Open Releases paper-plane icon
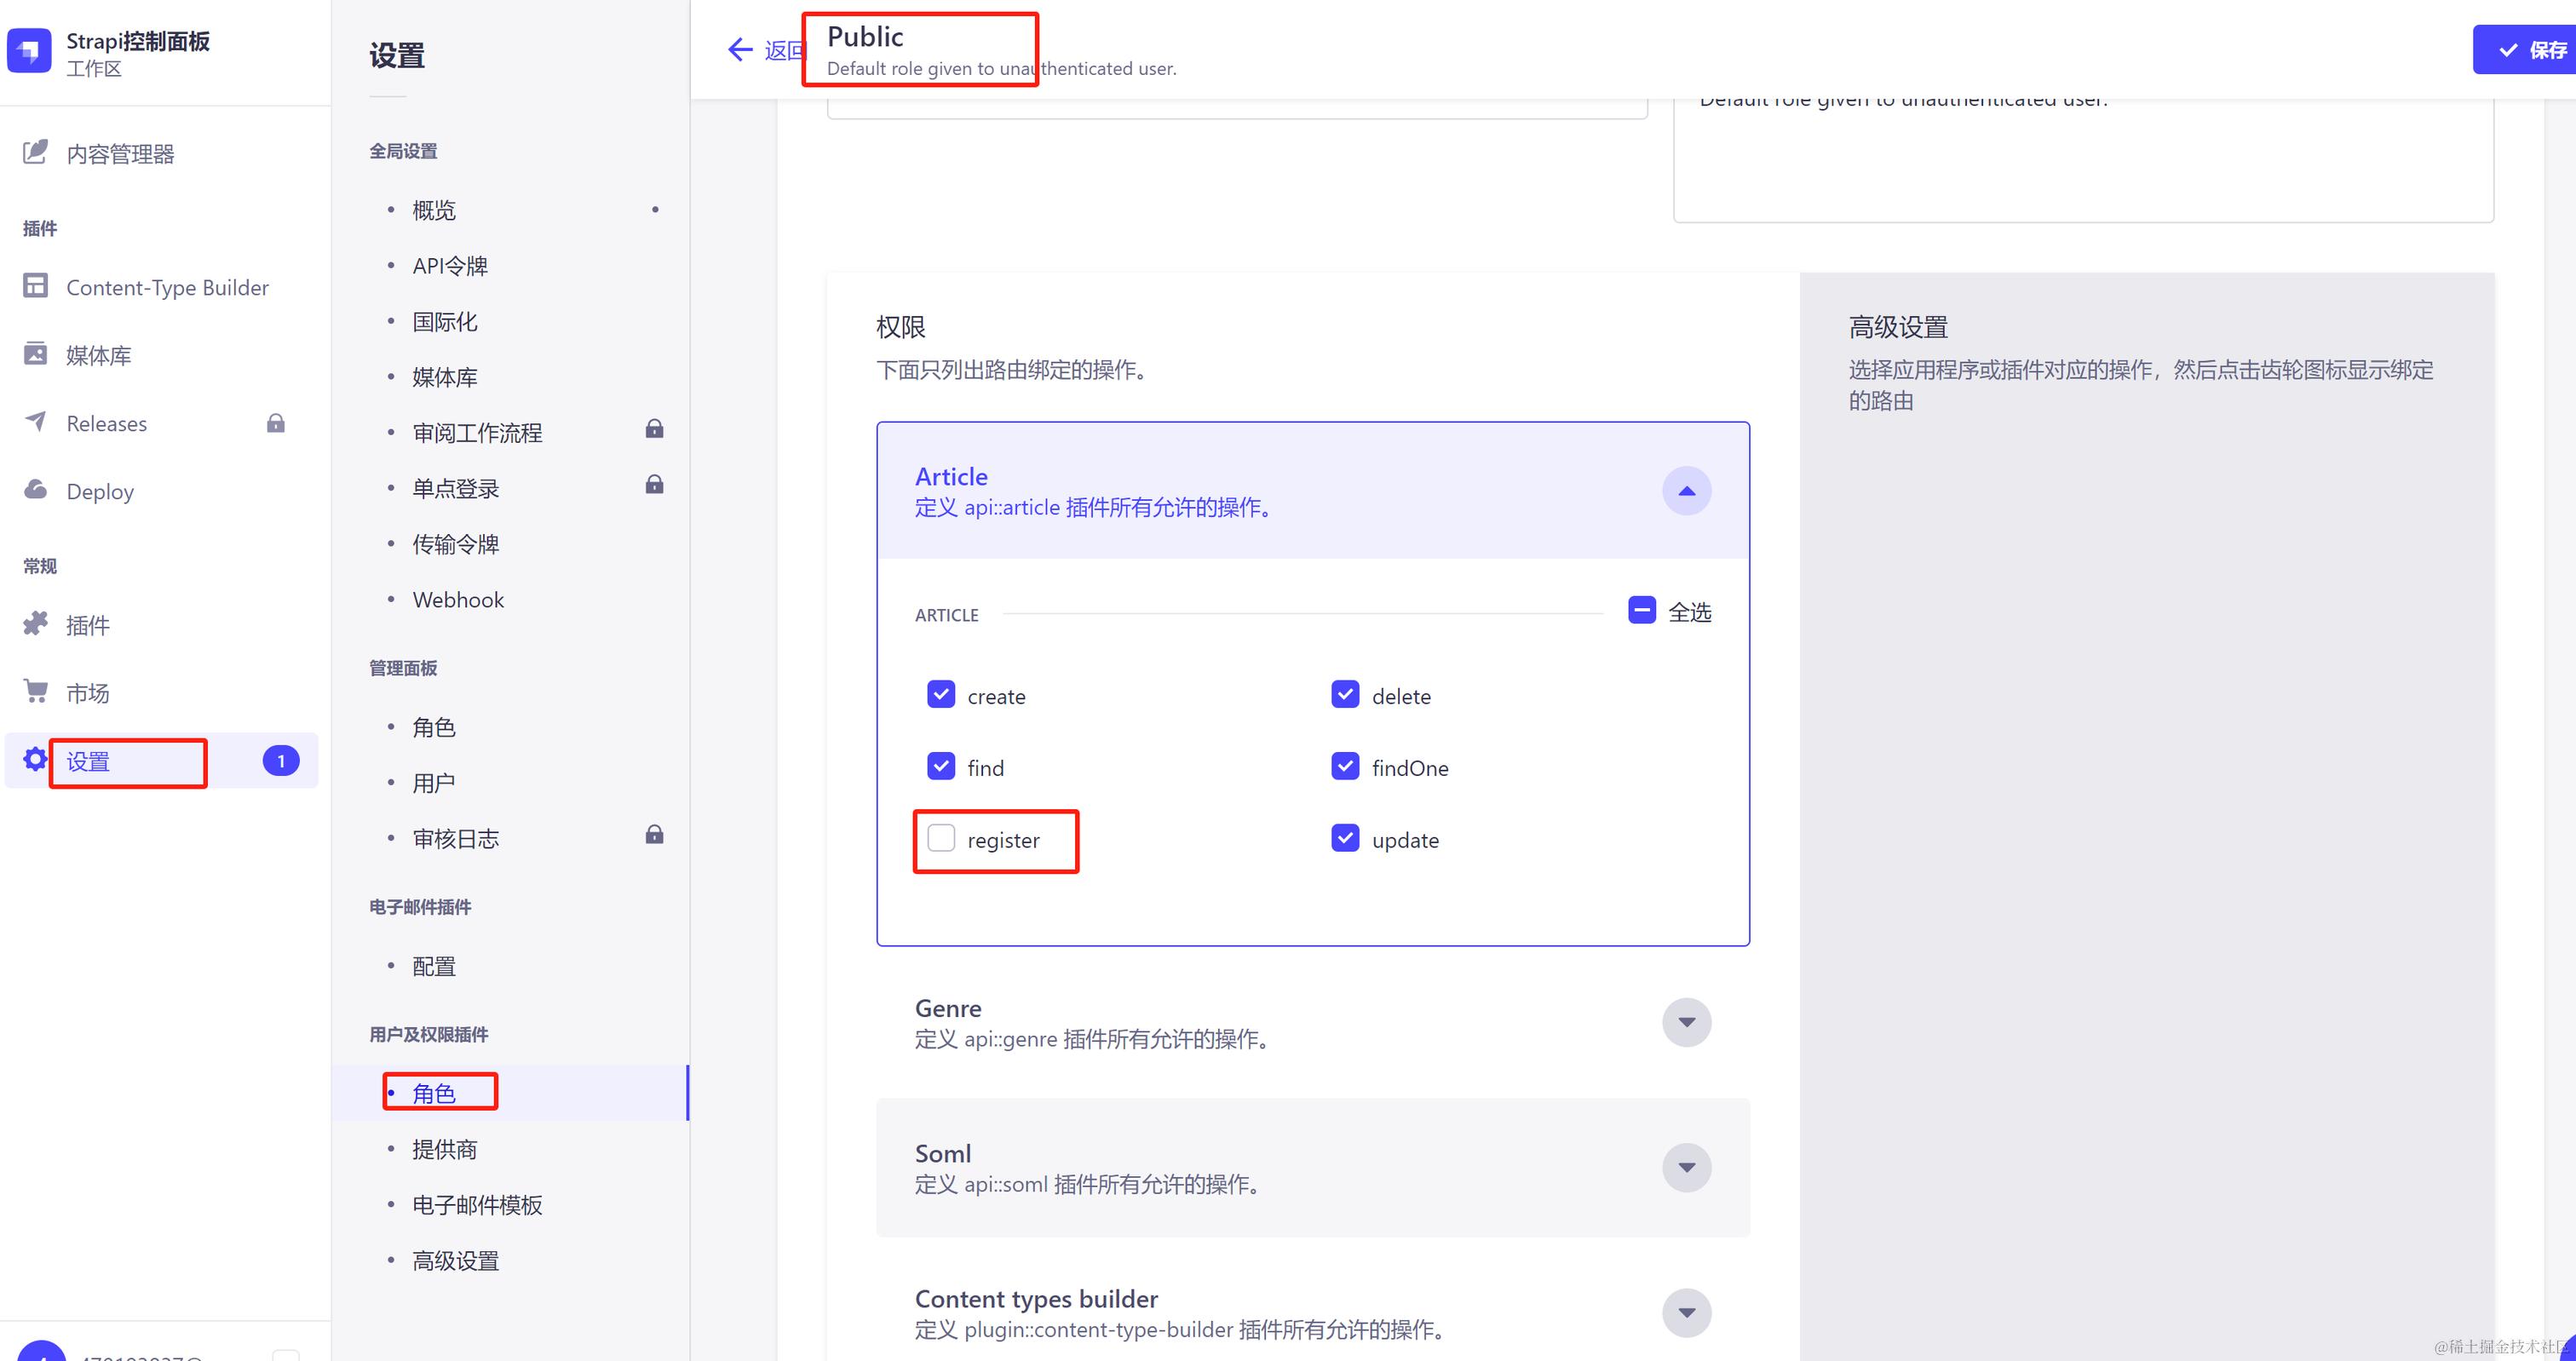 (x=35, y=421)
